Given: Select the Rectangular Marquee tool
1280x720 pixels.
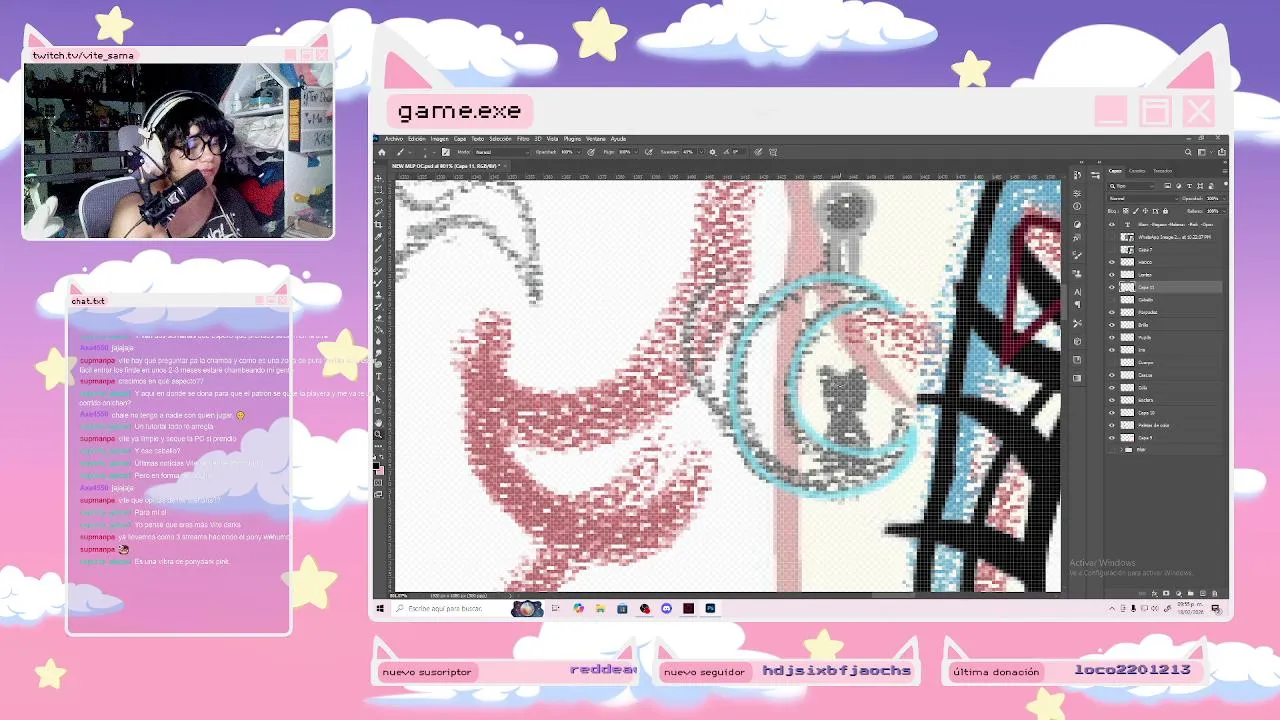Looking at the screenshot, I should (x=378, y=189).
